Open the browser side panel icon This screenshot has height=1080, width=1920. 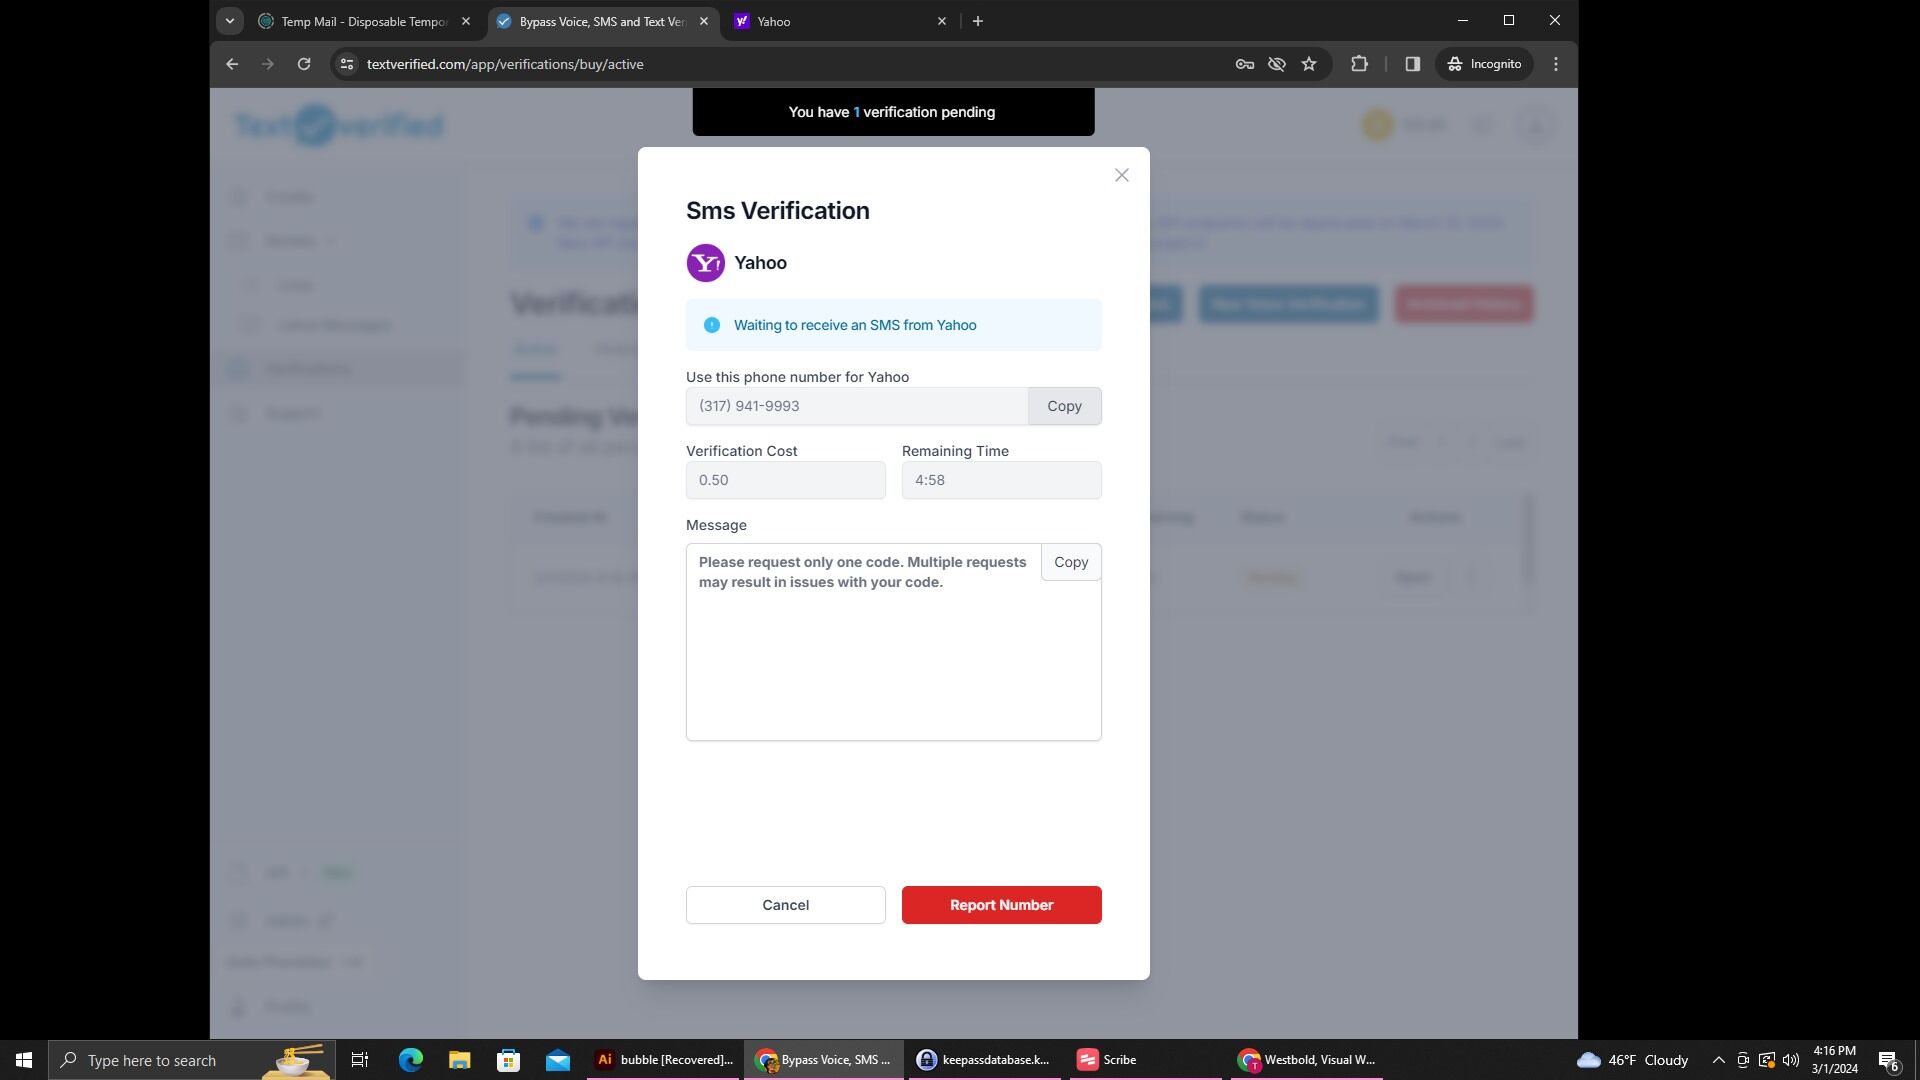click(x=1412, y=63)
